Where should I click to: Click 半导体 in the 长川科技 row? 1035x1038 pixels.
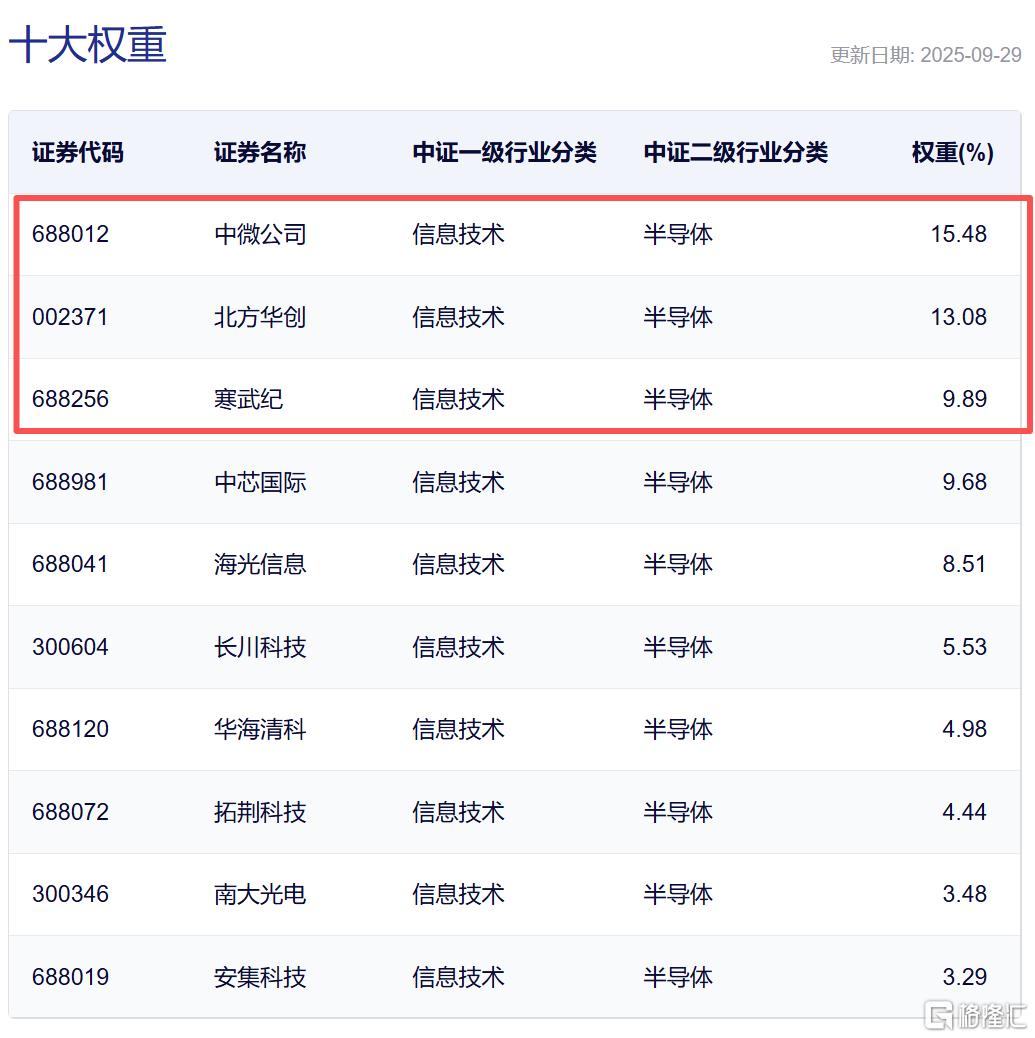click(678, 647)
